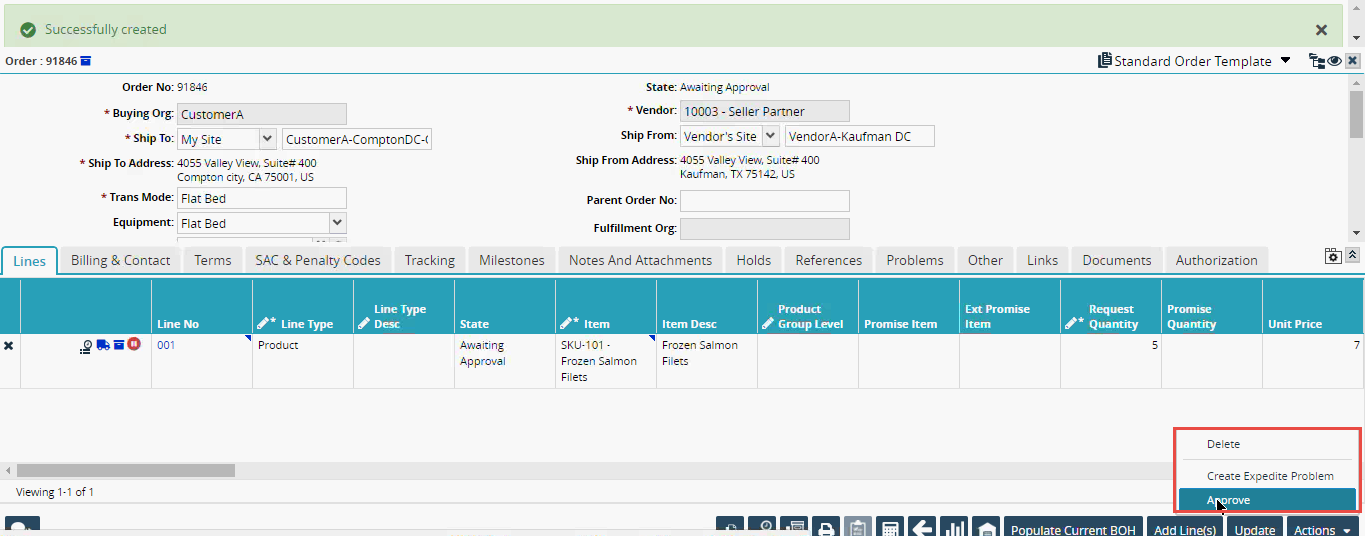
Task: Click the back arrow icon in bottom toolbar
Action: [x=921, y=527]
